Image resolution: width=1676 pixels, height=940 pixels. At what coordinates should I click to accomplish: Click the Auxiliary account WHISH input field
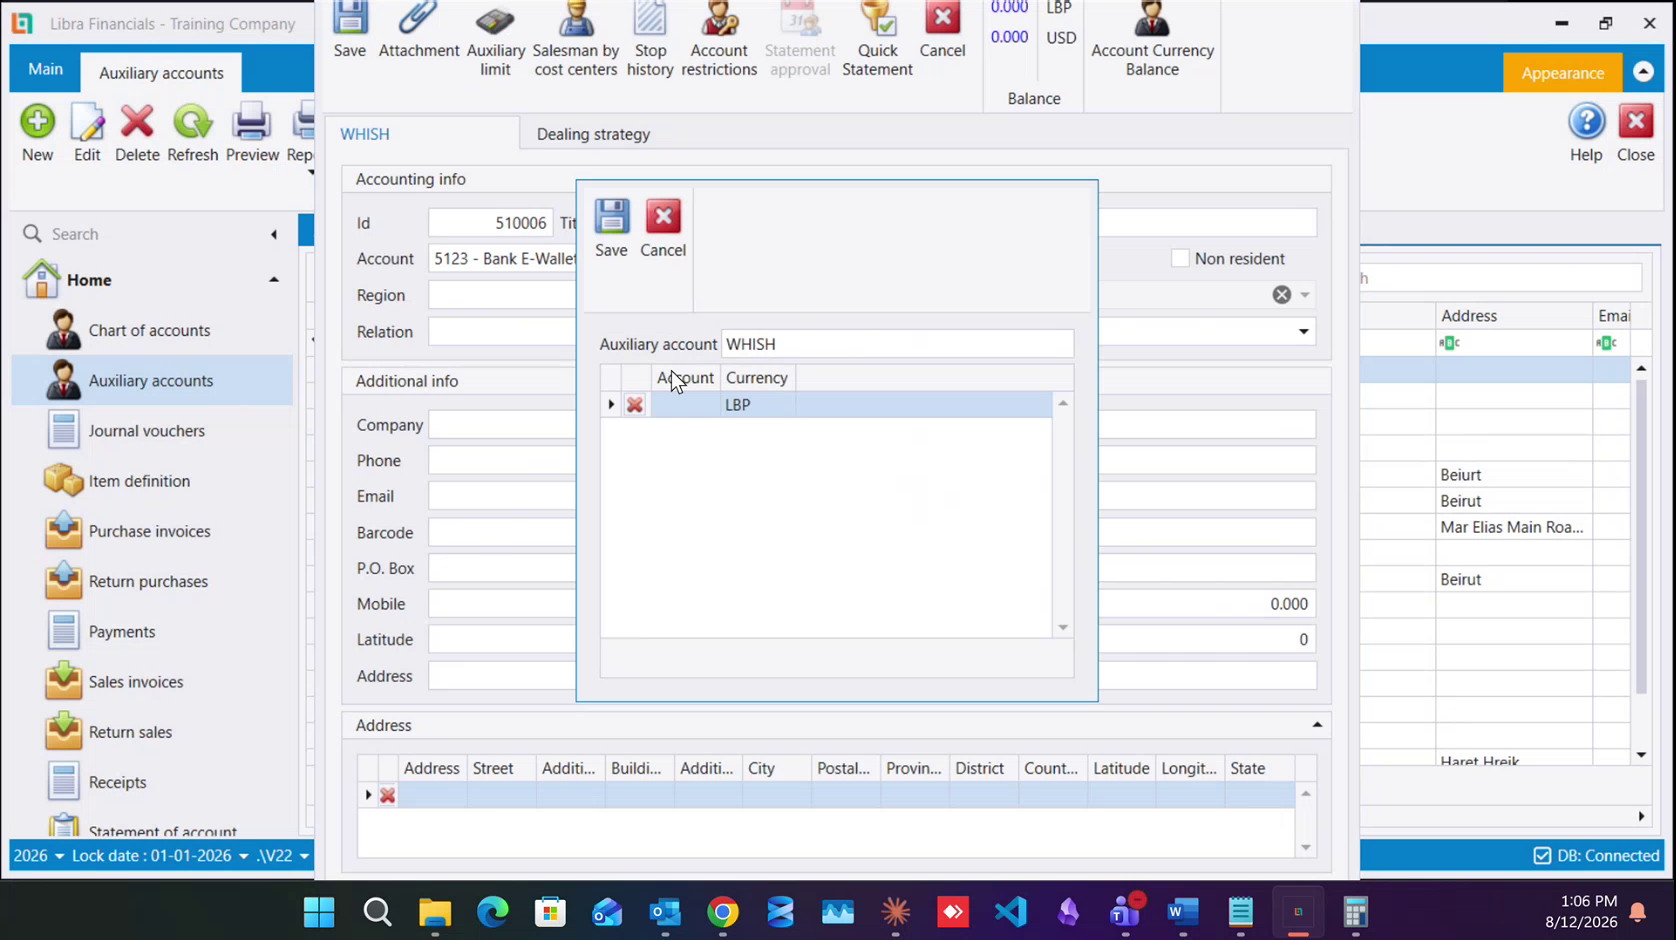point(897,344)
